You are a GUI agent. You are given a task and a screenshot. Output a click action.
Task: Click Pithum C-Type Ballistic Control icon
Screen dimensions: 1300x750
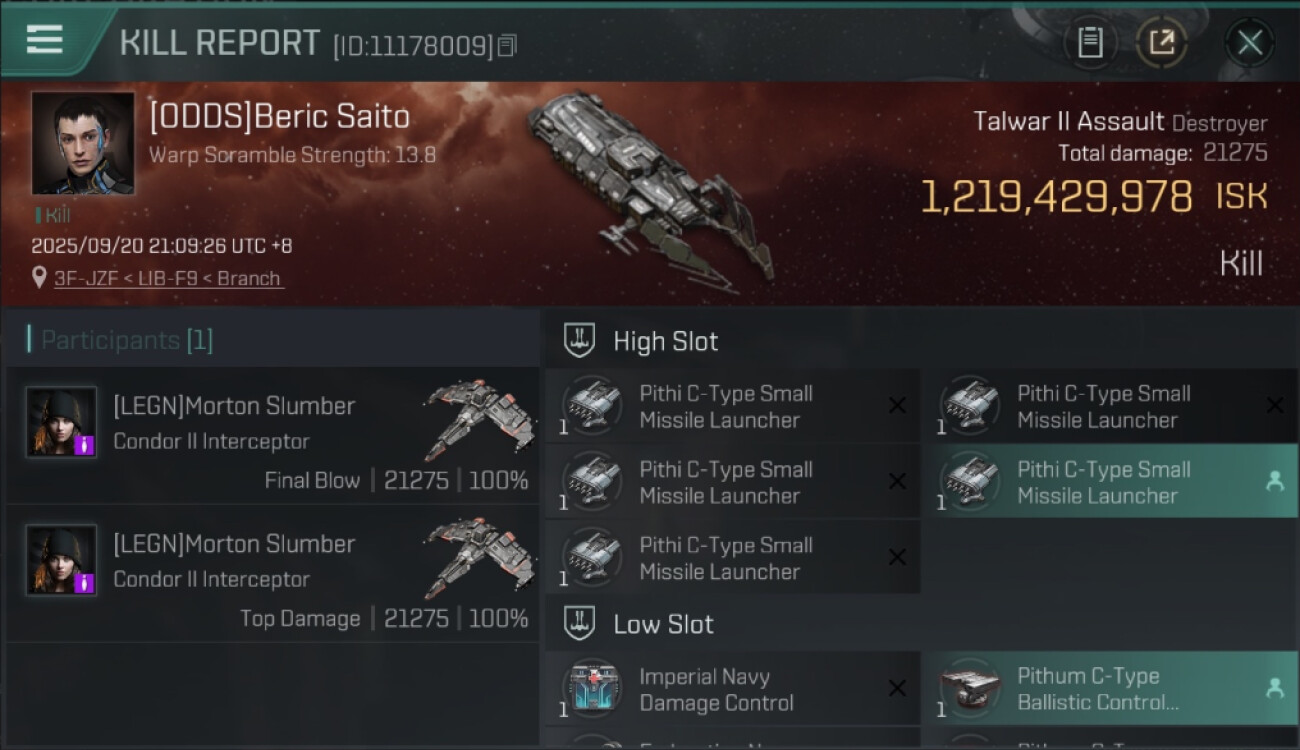click(x=970, y=688)
